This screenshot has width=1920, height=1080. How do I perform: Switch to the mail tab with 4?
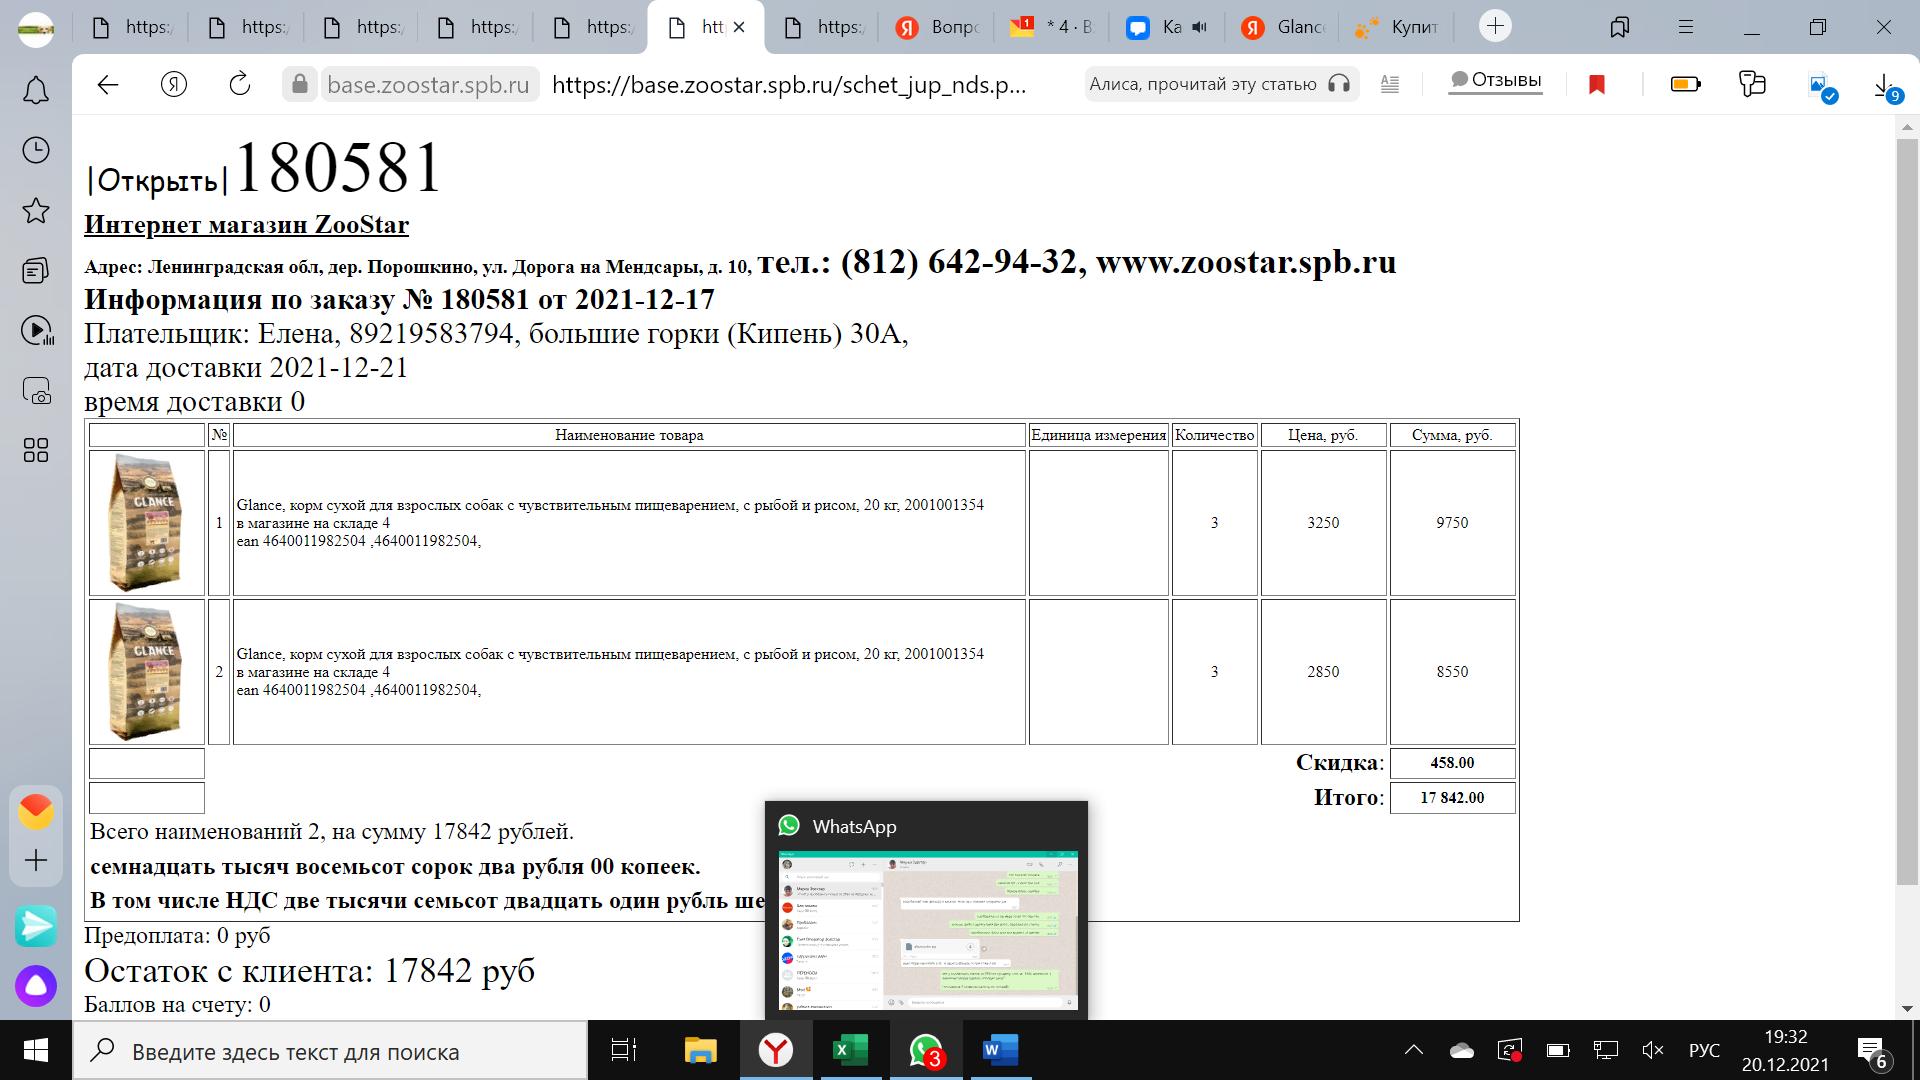(1052, 27)
